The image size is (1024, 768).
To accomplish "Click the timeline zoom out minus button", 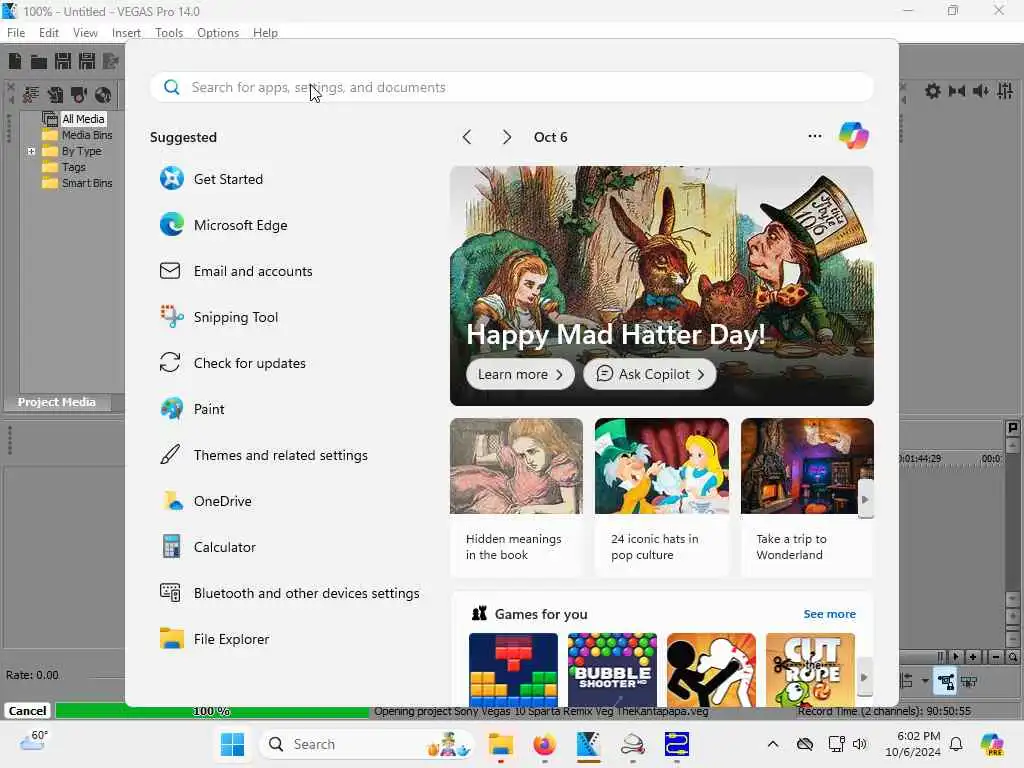I will pyautogui.click(x=996, y=656).
